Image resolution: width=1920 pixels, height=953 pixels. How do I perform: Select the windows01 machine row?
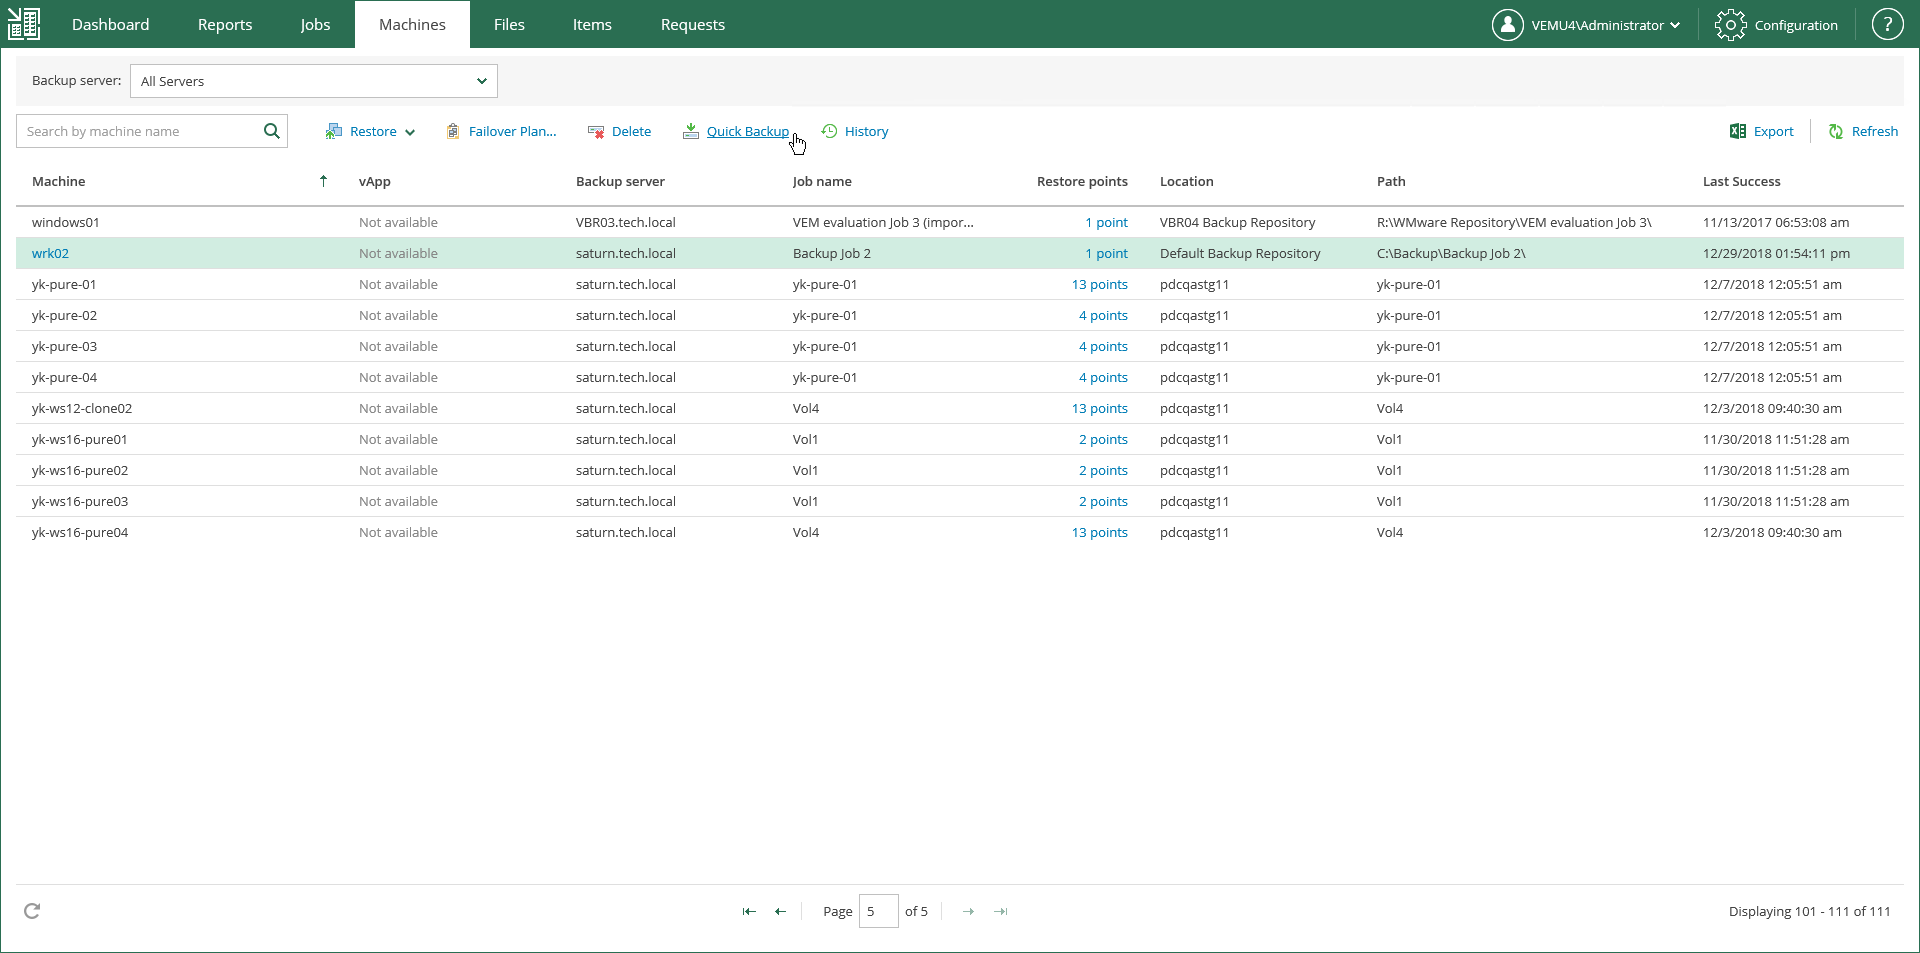point(960,222)
